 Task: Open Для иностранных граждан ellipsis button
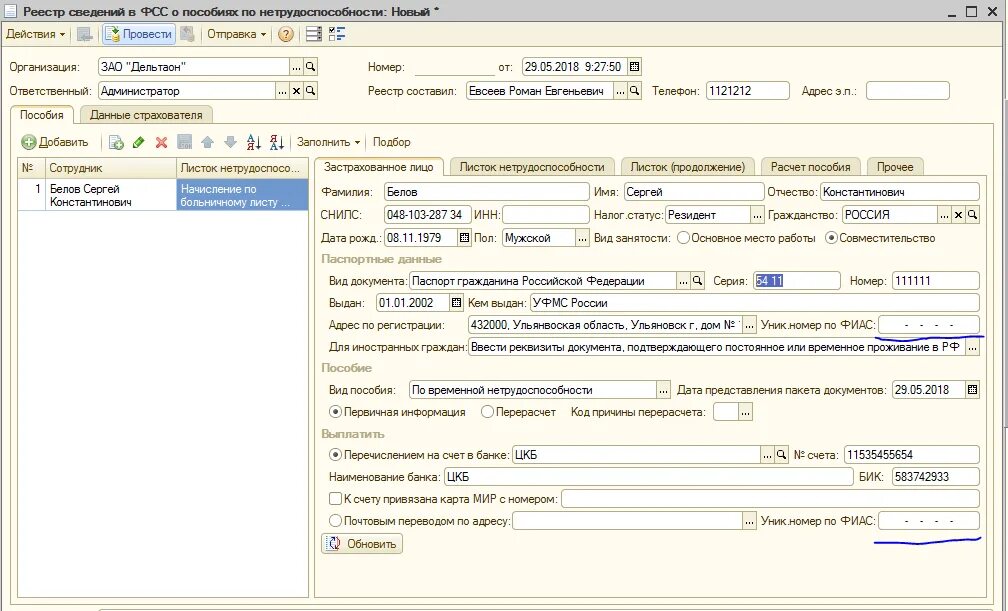tap(973, 347)
